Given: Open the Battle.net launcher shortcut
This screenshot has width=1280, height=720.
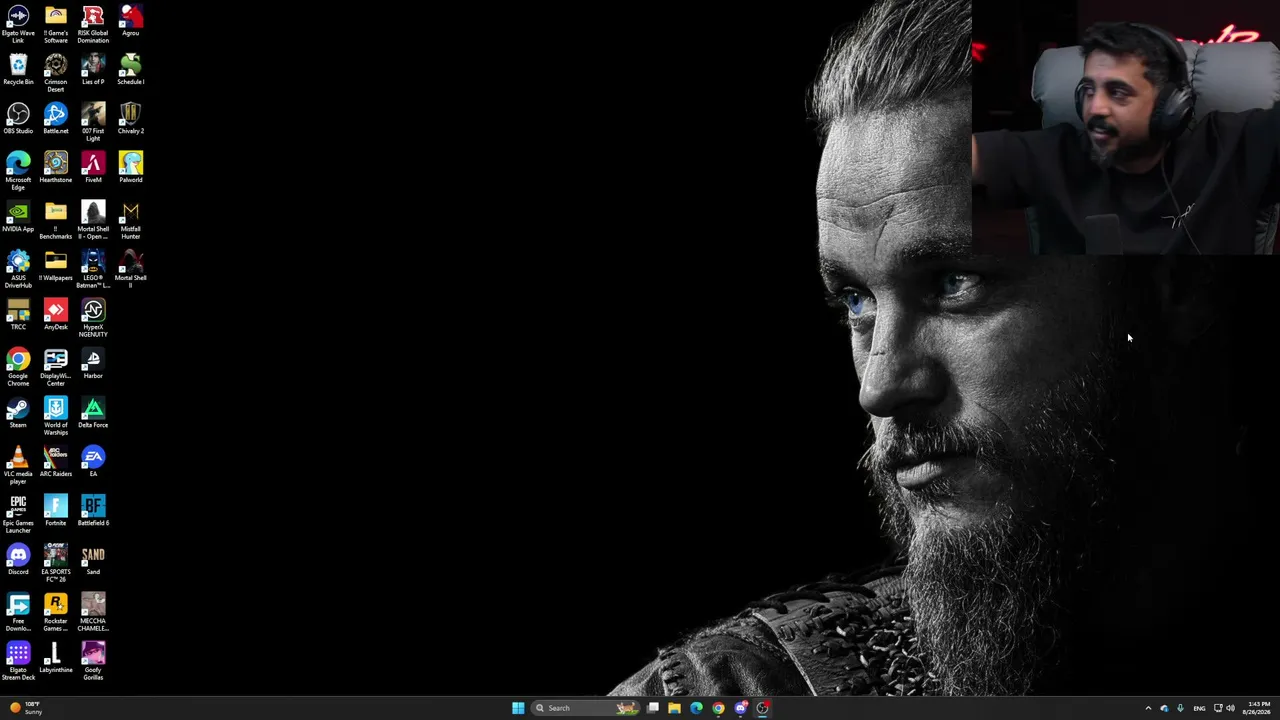Looking at the screenshot, I should (x=56, y=119).
